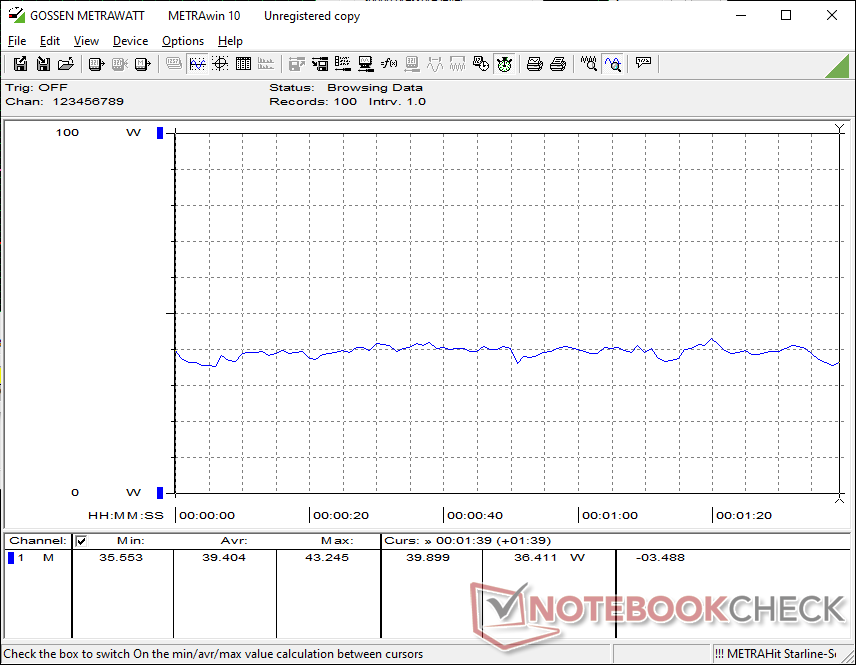
Task: Activate the curve zoom magnifier icon
Action: point(613,64)
